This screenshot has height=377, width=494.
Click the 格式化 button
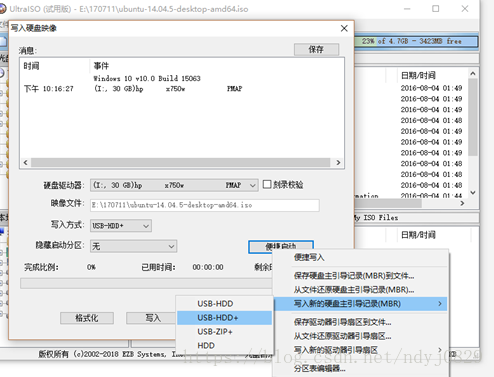(x=87, y=318)
